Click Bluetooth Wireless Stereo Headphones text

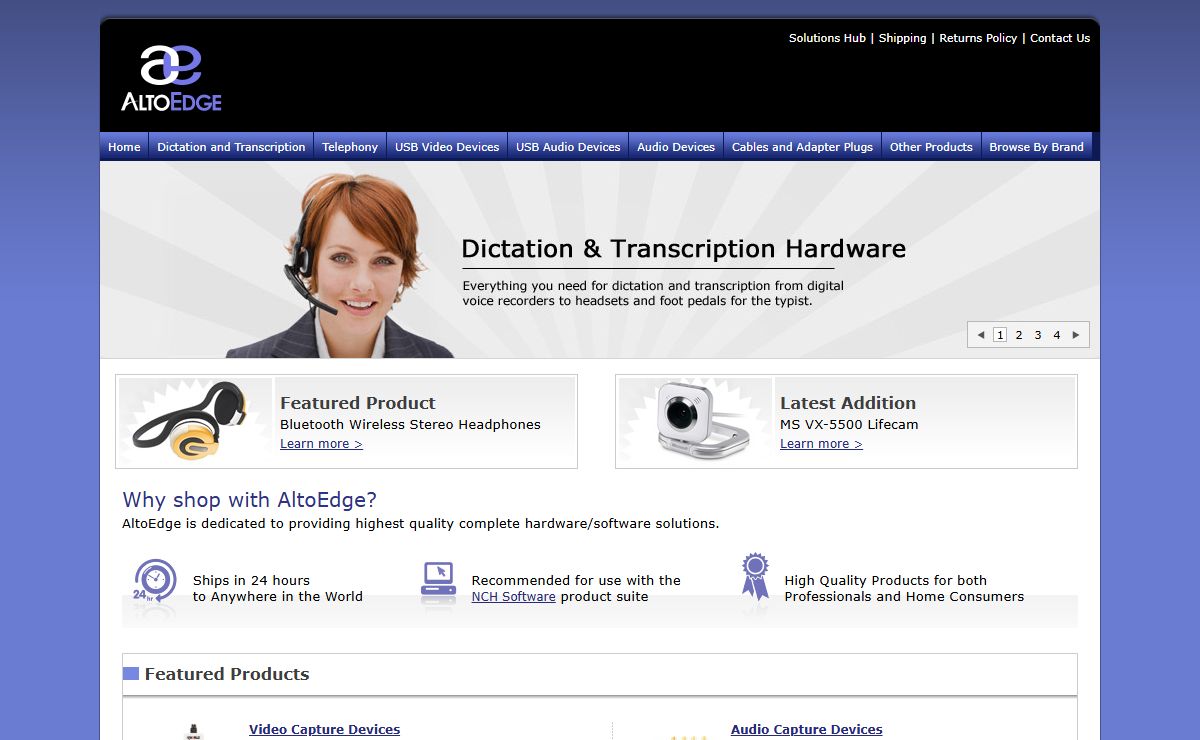(410, 425)
